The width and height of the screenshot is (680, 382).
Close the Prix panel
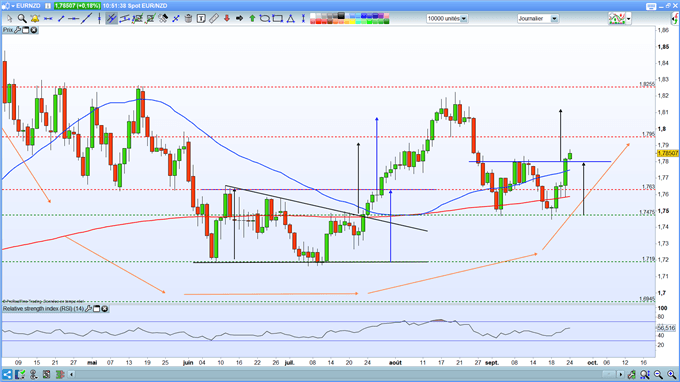click(x=33, y=30)
